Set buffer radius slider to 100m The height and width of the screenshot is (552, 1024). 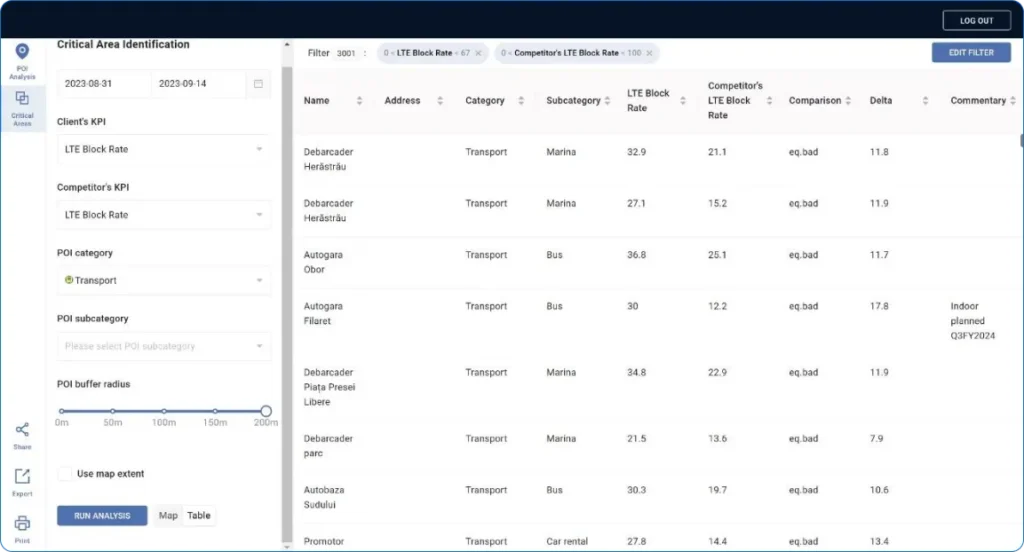[164, 411]
